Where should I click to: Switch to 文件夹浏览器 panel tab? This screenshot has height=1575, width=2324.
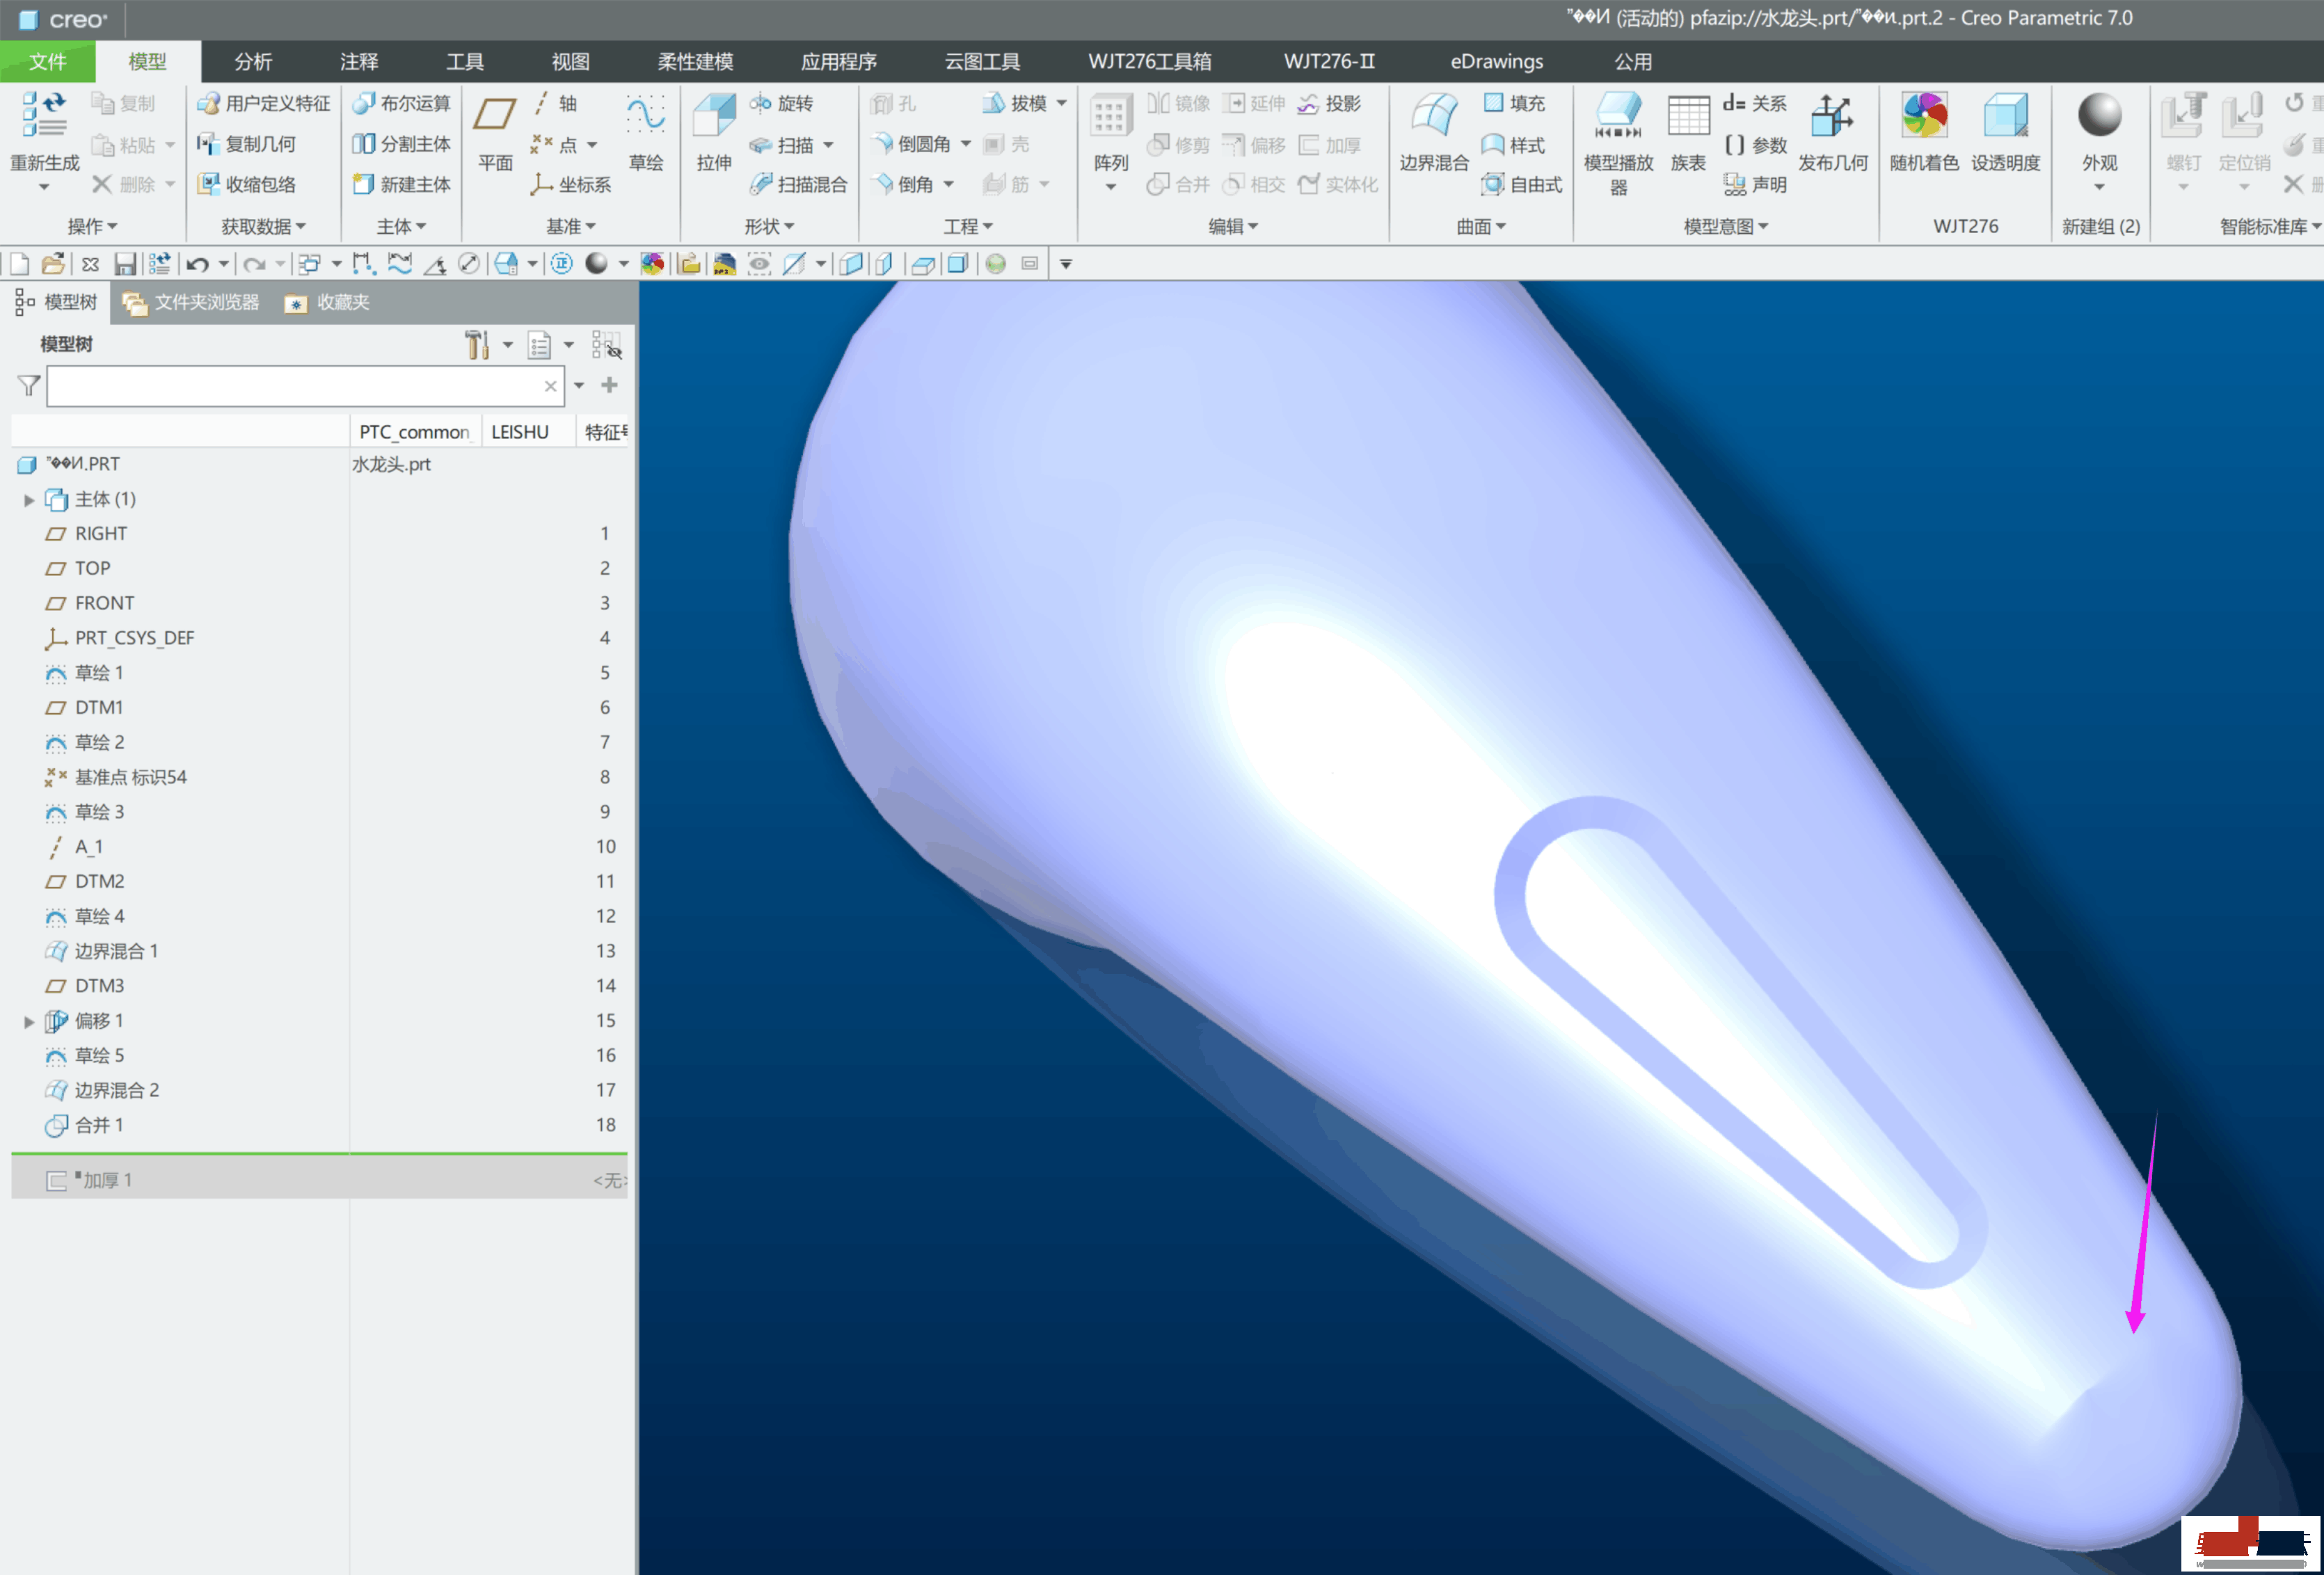tap(191, 303)
